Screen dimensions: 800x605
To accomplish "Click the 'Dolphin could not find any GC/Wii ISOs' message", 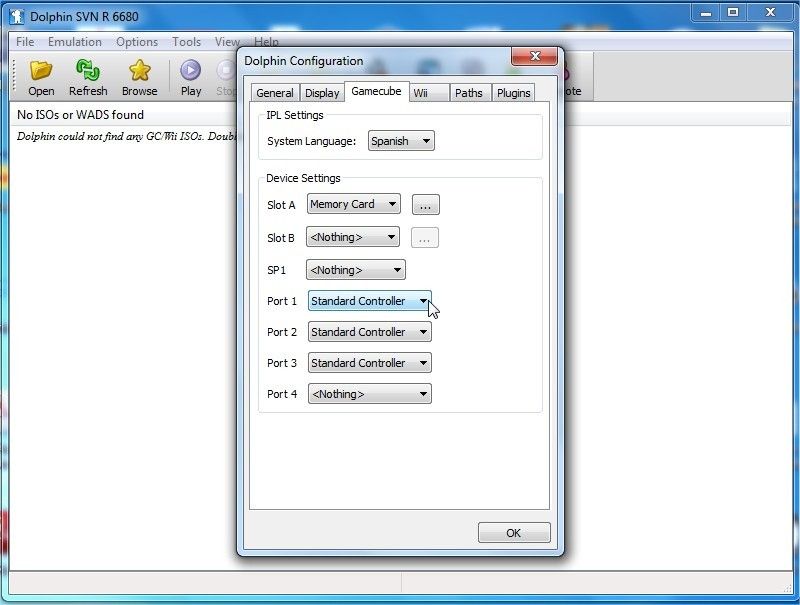I will (x=127, y=136).
